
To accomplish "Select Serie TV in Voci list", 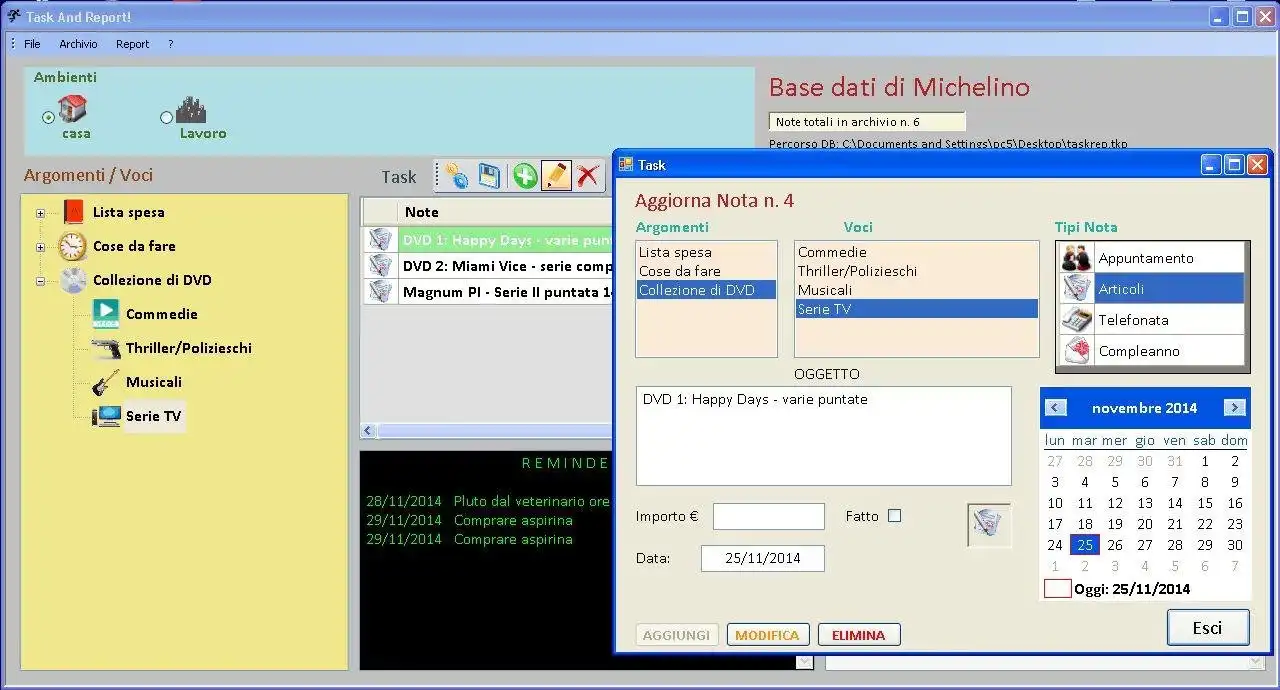I will coord(917,309).
